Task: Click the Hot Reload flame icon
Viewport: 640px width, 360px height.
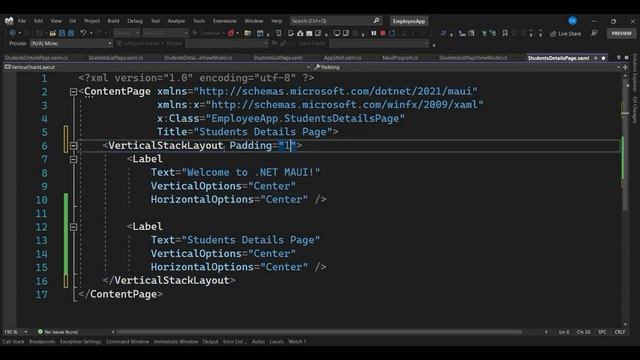Action: pyautogui.click(x=231, y=33)
